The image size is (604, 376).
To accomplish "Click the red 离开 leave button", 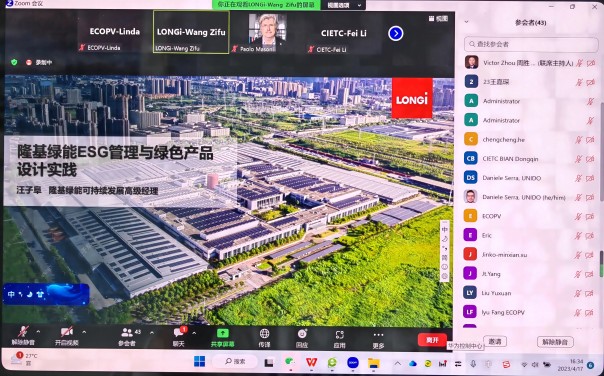I will (432, 340).
